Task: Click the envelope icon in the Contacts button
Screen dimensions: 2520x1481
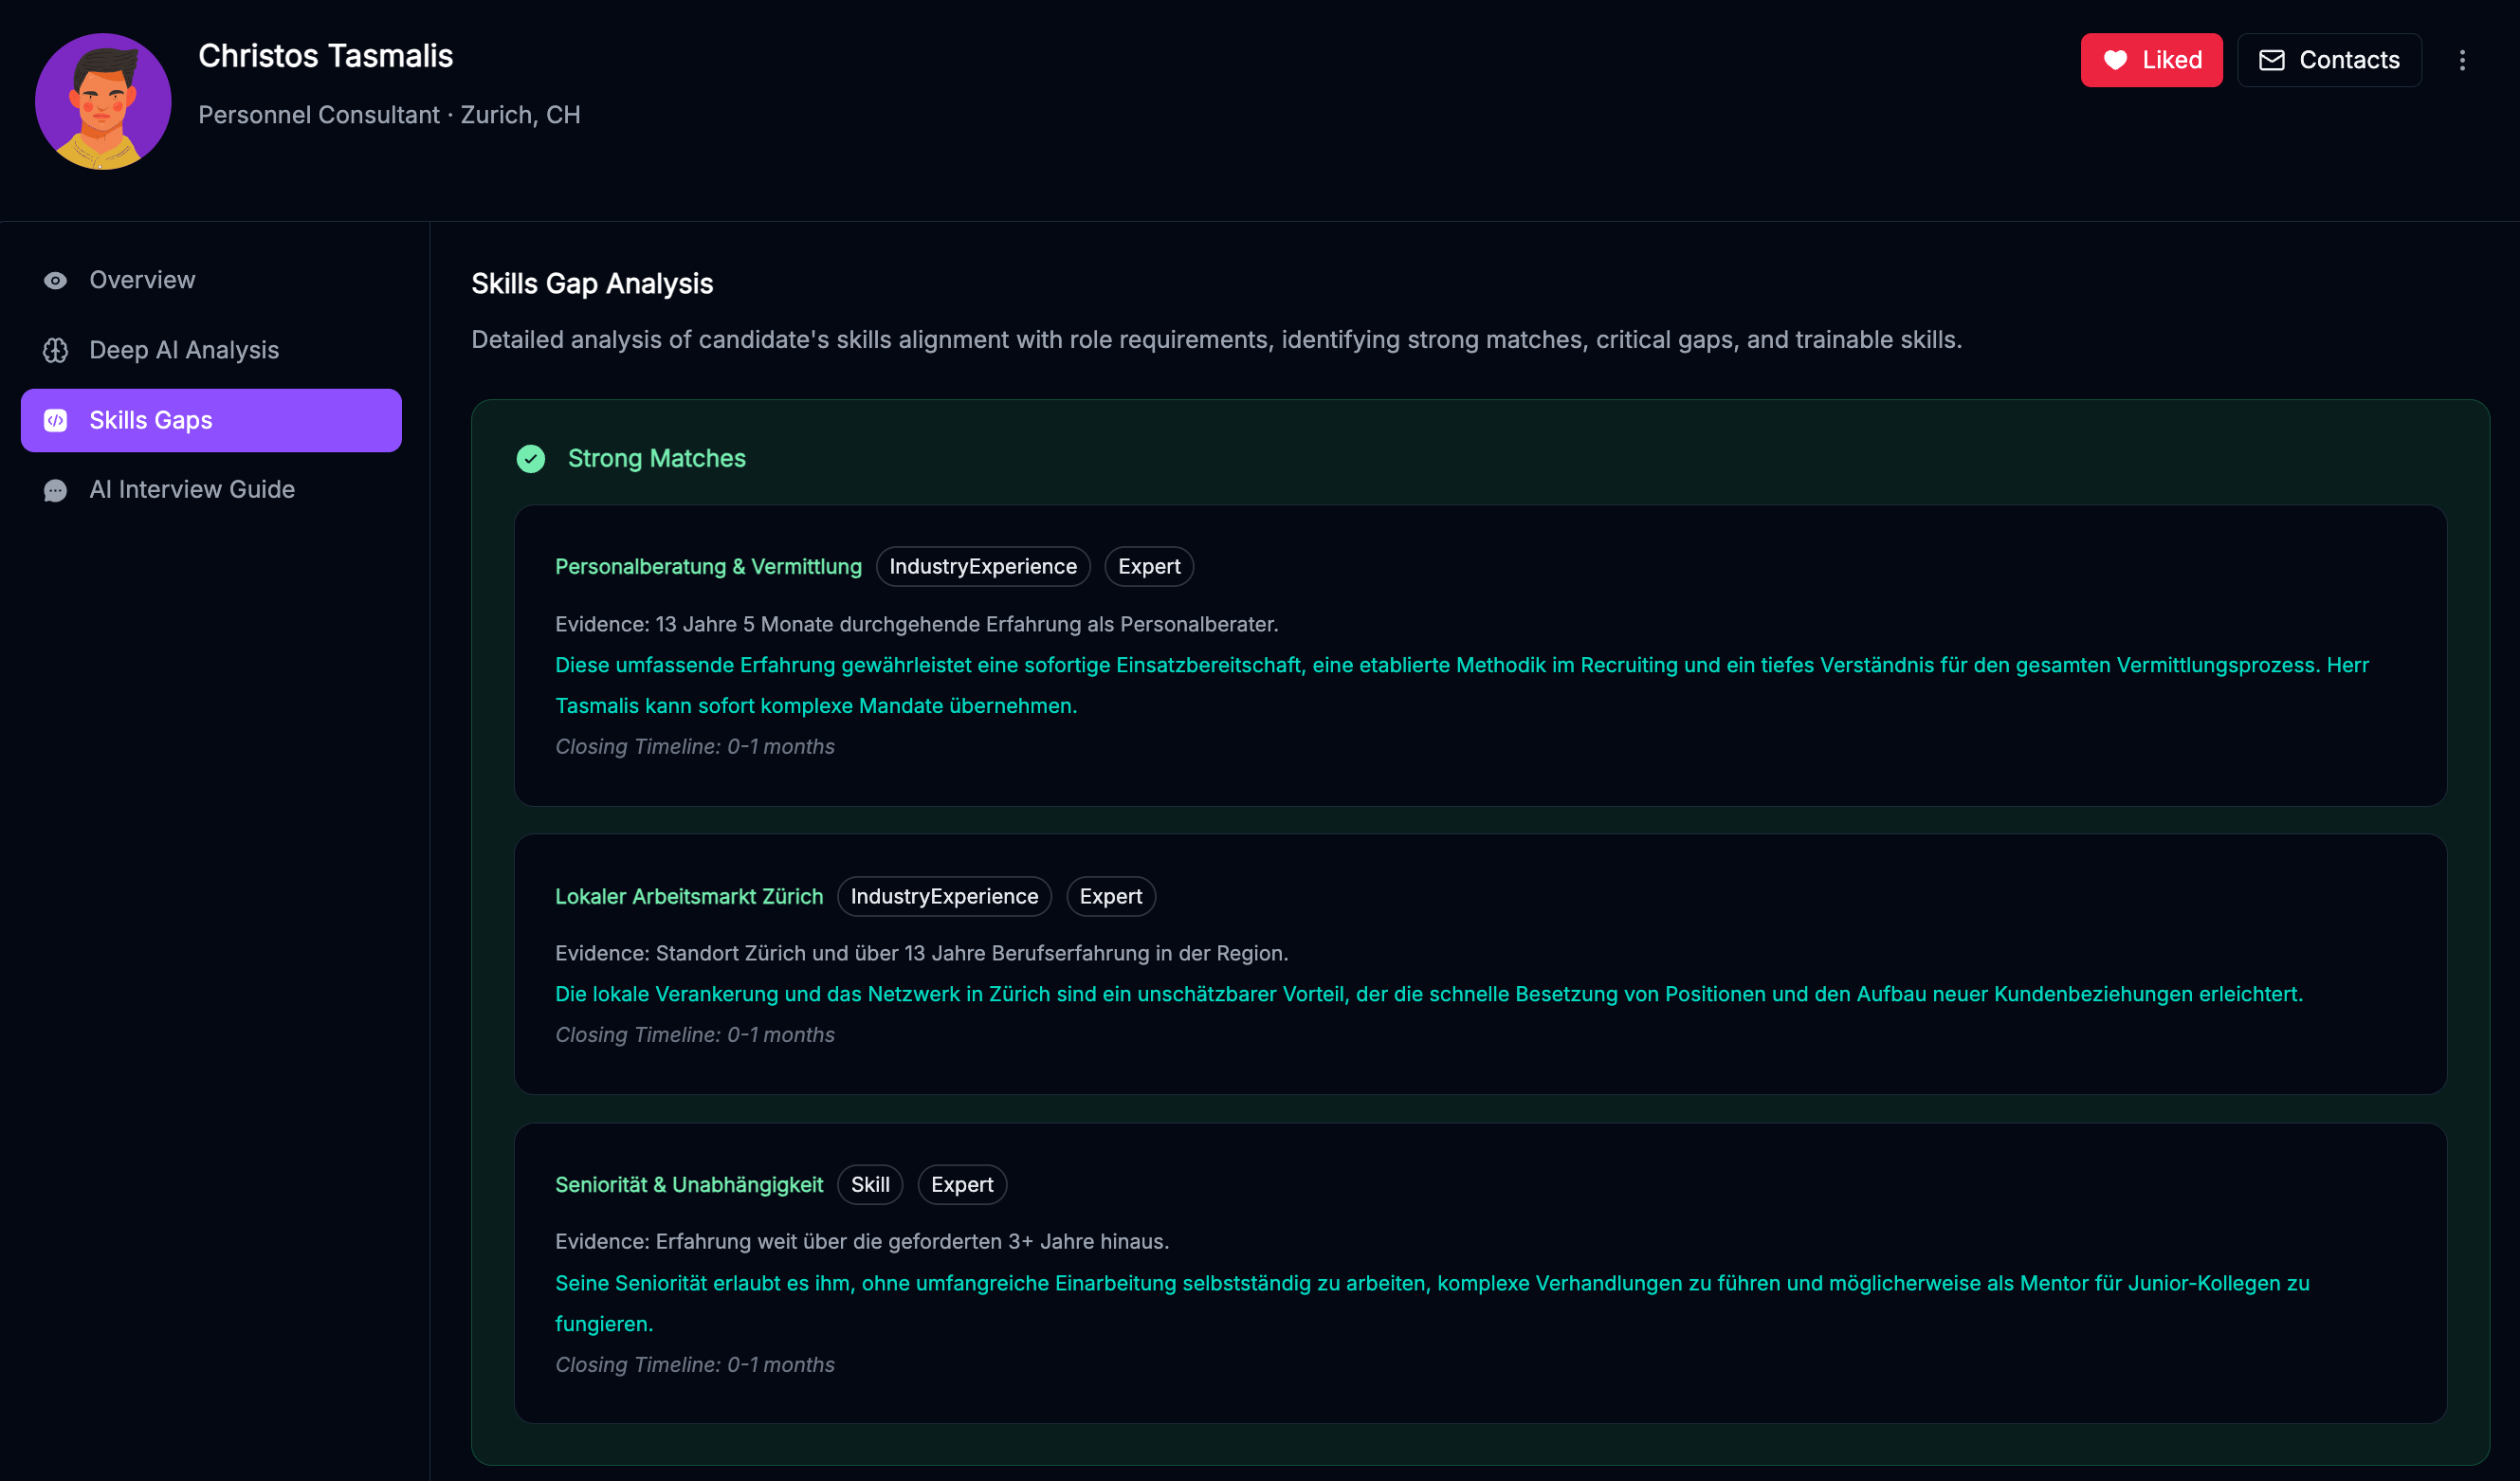Action: (2272, 61)
